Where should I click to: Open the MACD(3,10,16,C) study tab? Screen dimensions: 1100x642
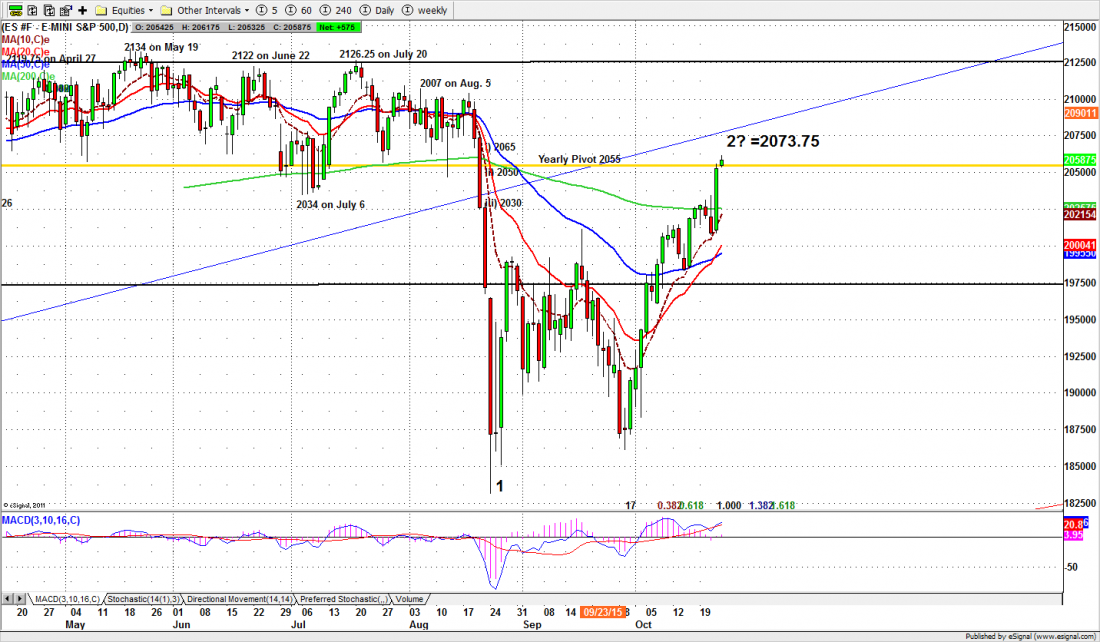65,597
